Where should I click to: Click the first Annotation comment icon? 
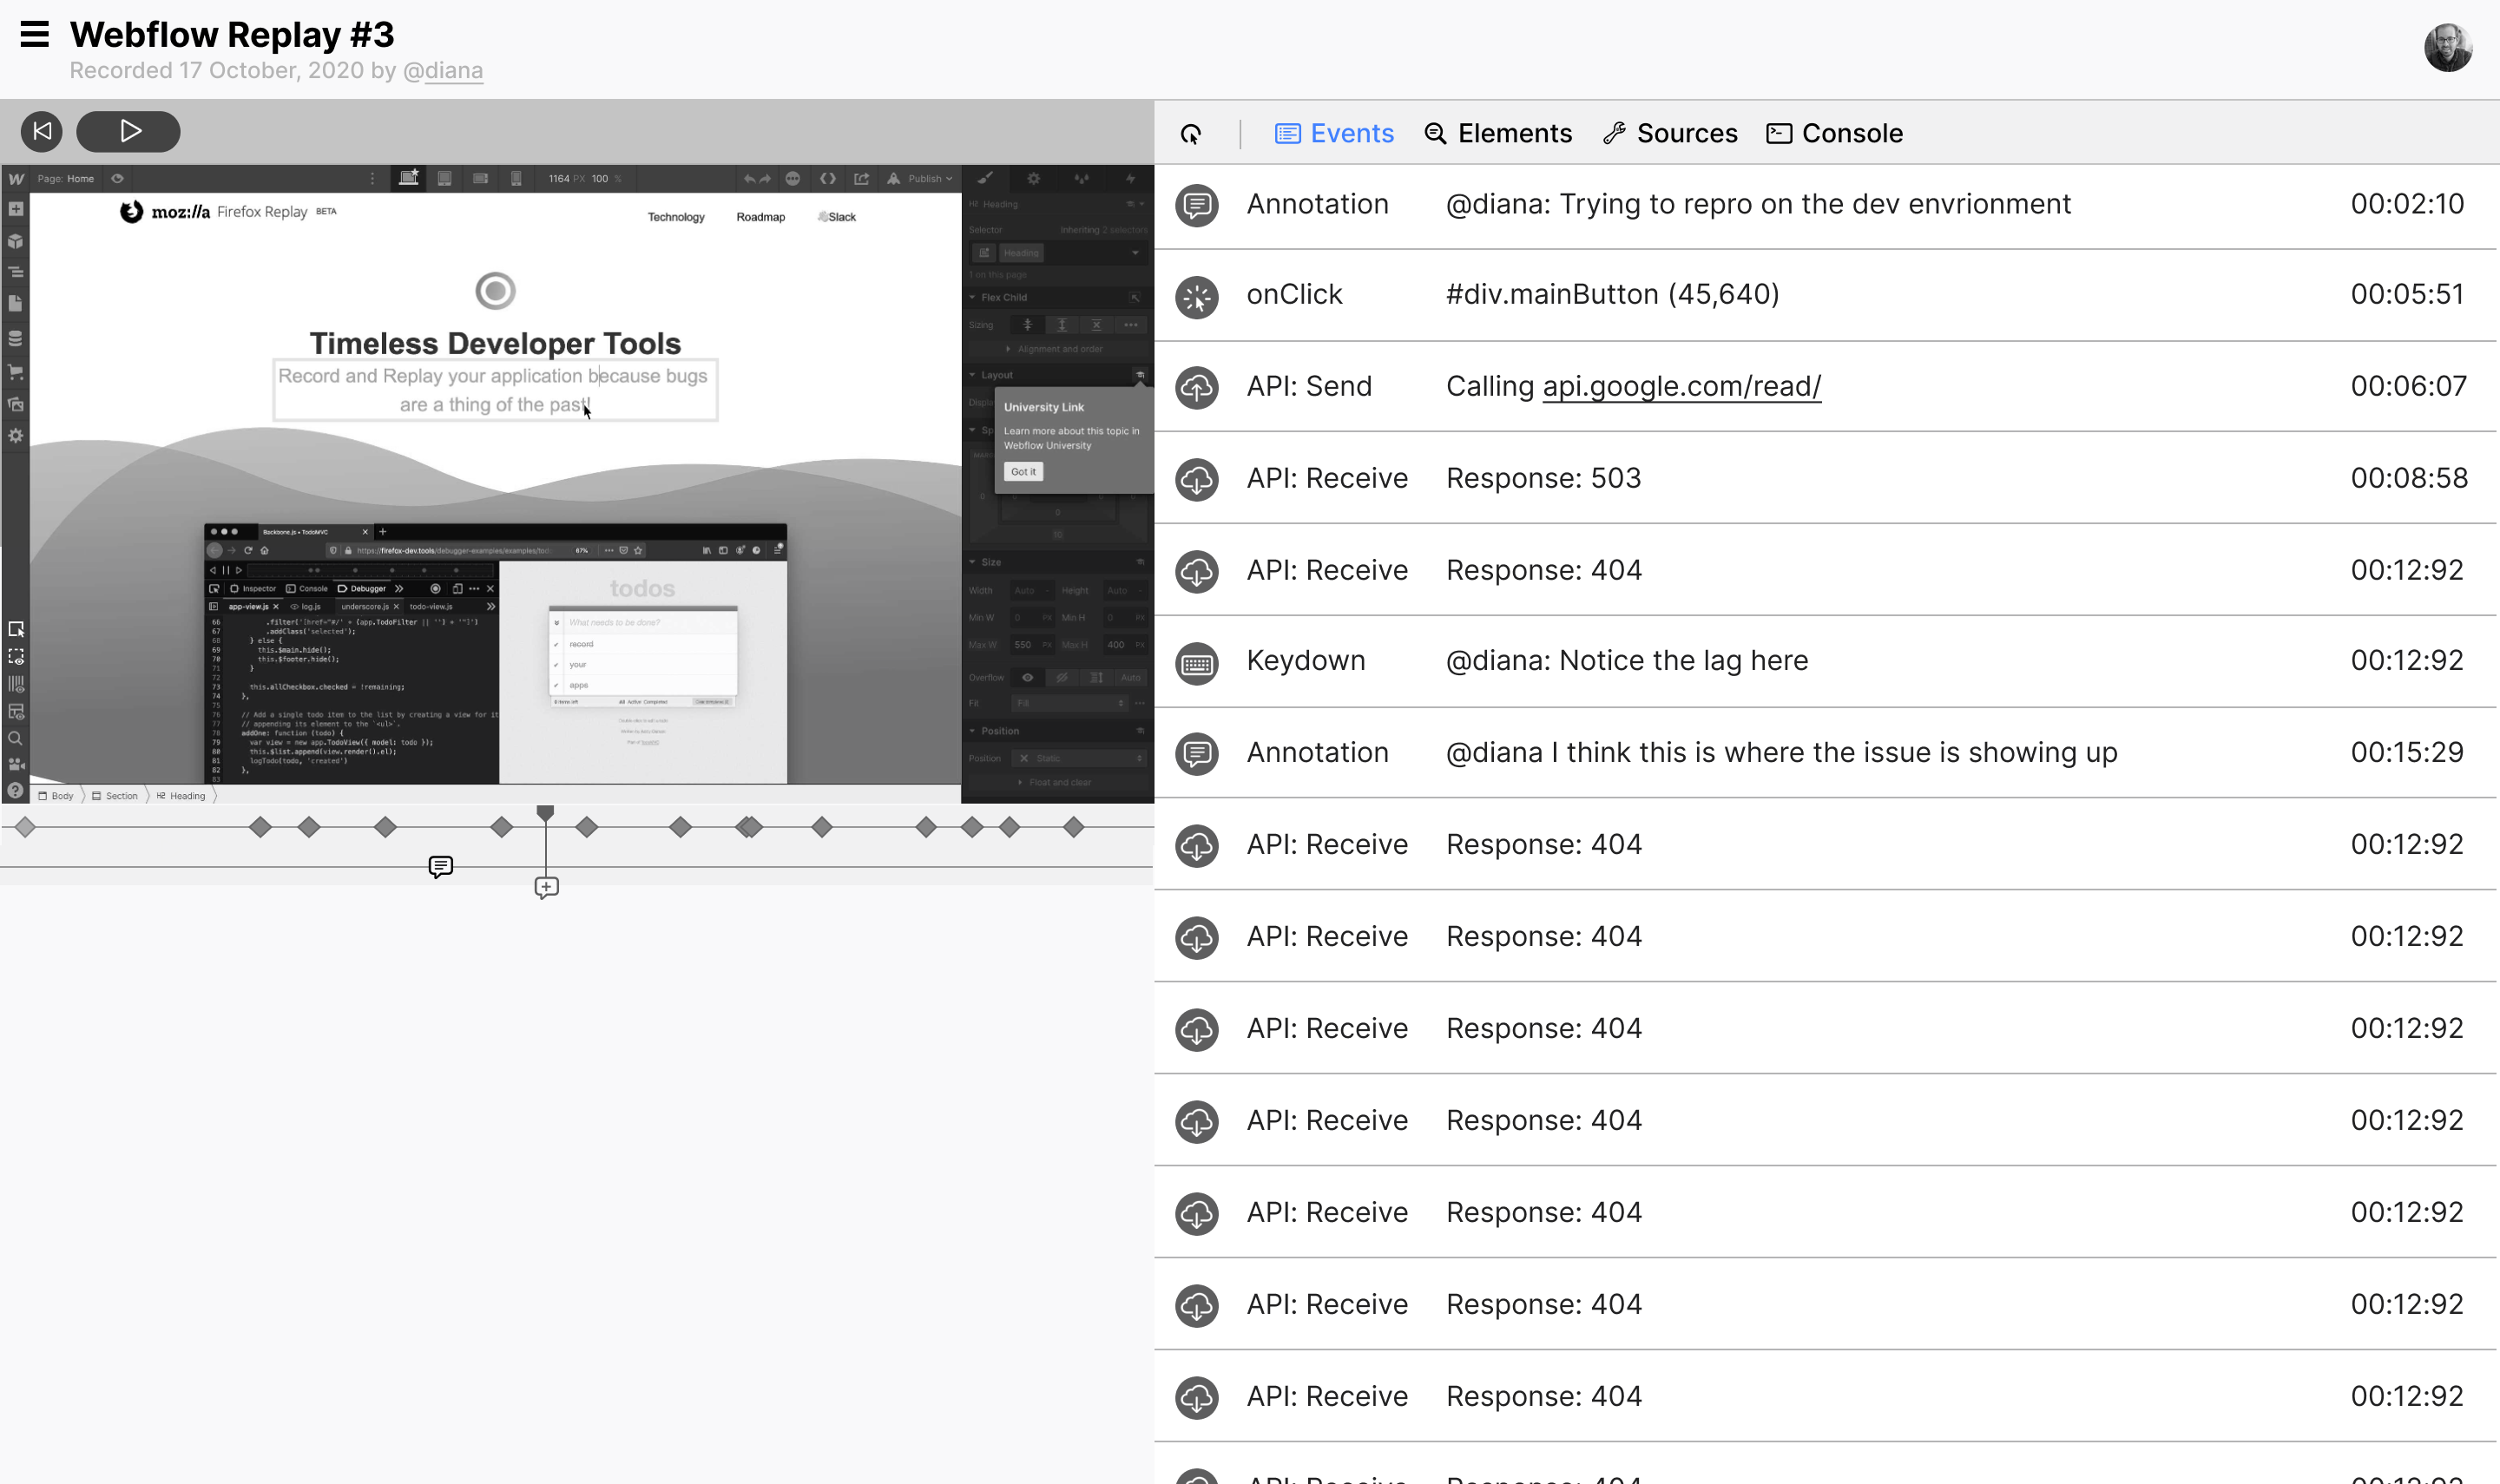(1196, 205)
